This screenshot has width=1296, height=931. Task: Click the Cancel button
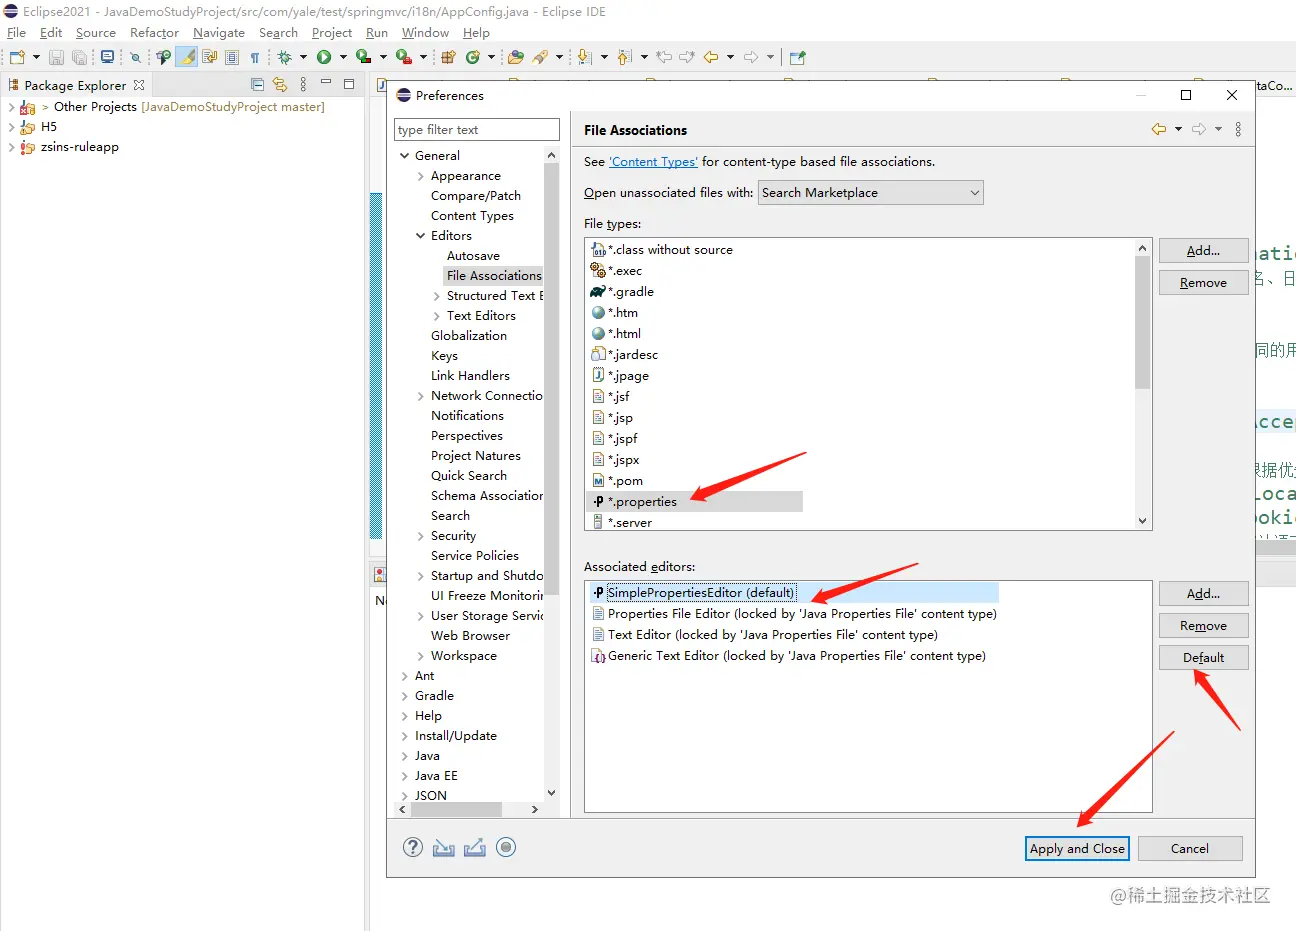1190,849
